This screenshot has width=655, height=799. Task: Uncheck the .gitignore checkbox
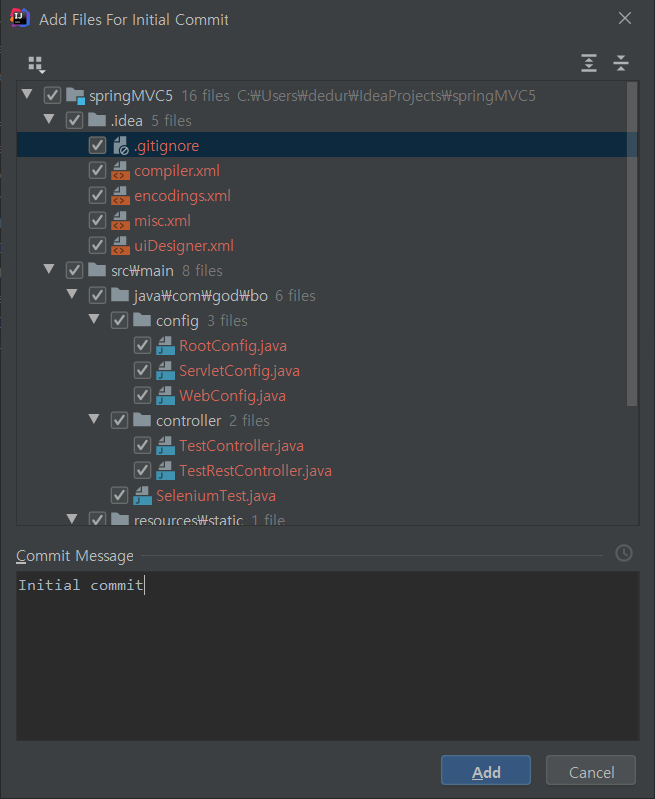pos(97,145)
